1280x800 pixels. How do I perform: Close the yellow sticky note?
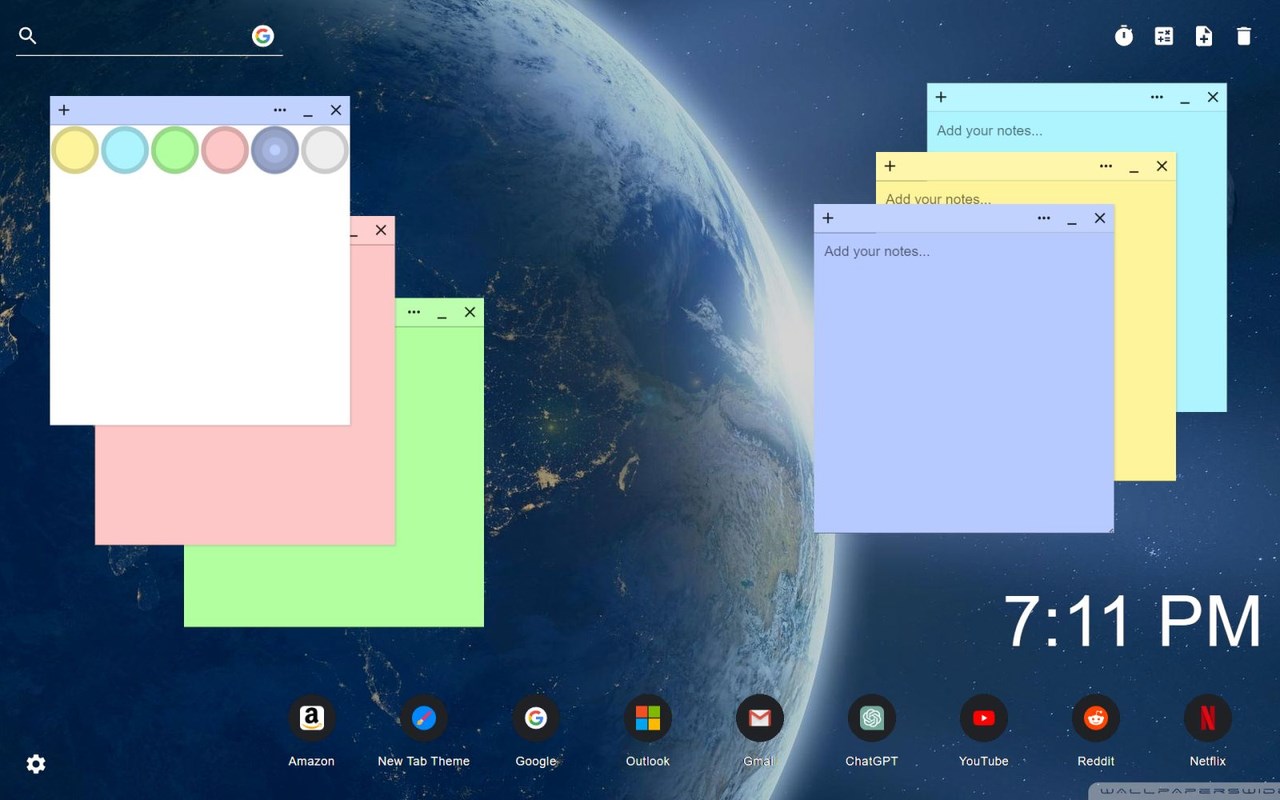tap(1162, 166)
